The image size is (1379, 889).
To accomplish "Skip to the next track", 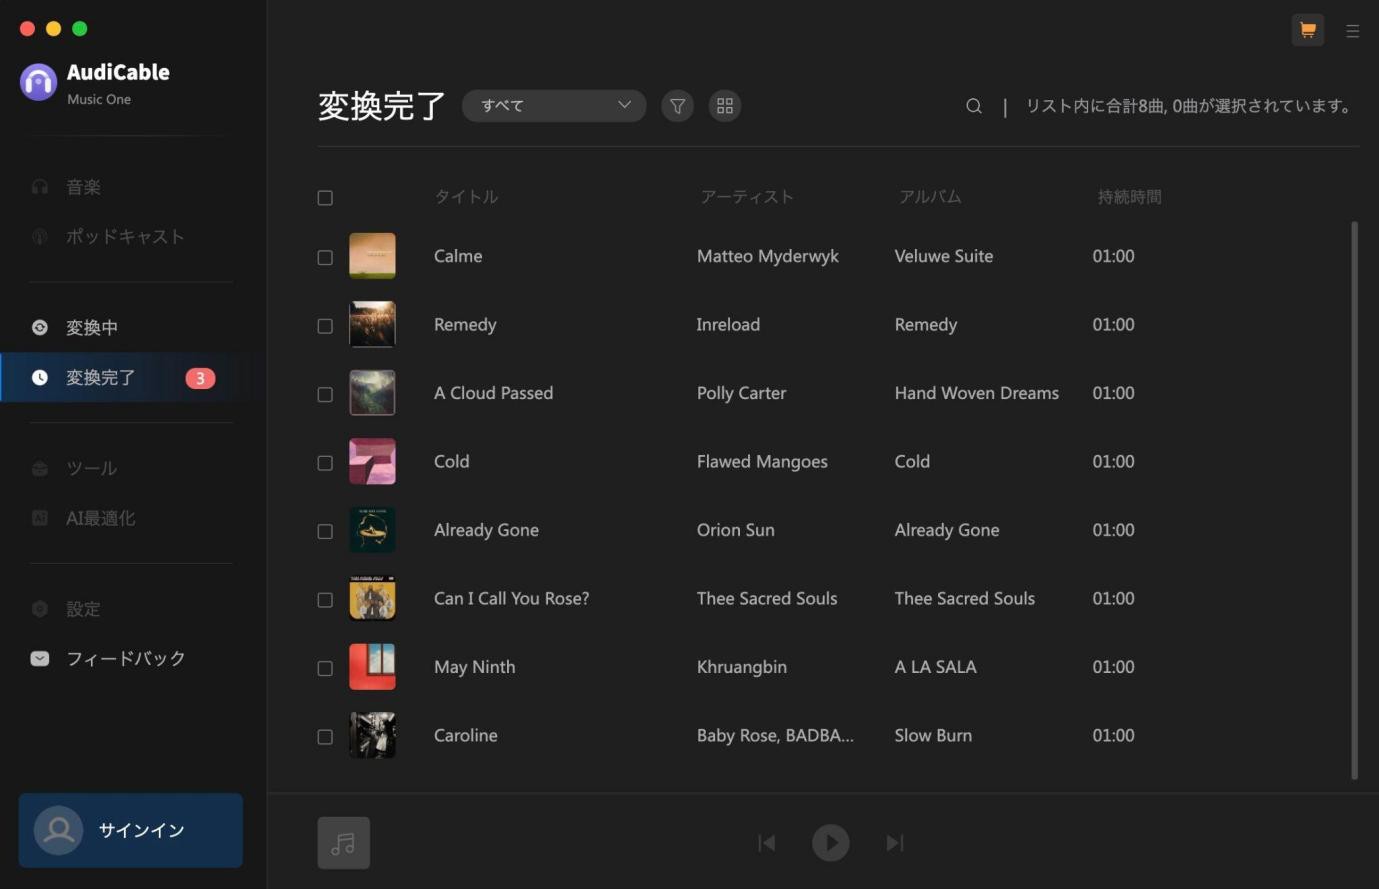I will (x=895, y=843).
